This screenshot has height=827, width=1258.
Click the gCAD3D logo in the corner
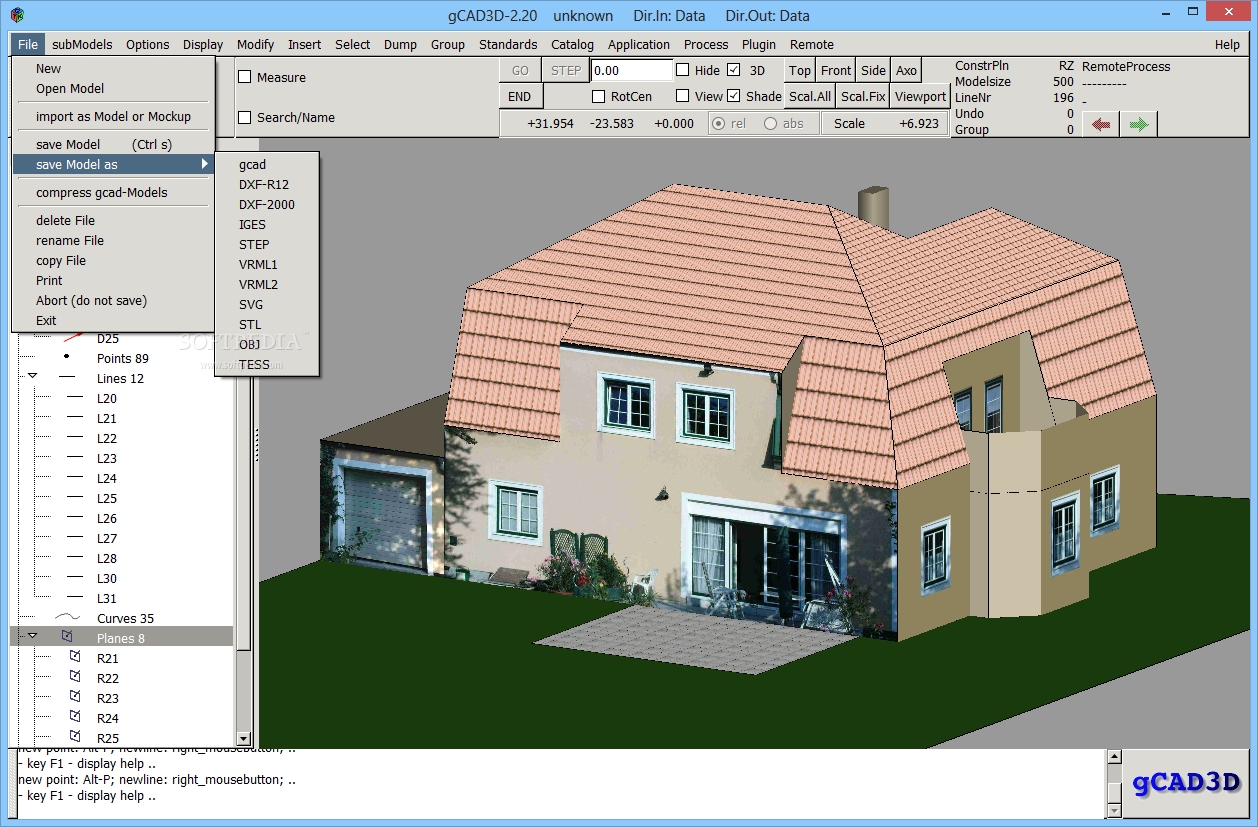tap(1187, 783)
